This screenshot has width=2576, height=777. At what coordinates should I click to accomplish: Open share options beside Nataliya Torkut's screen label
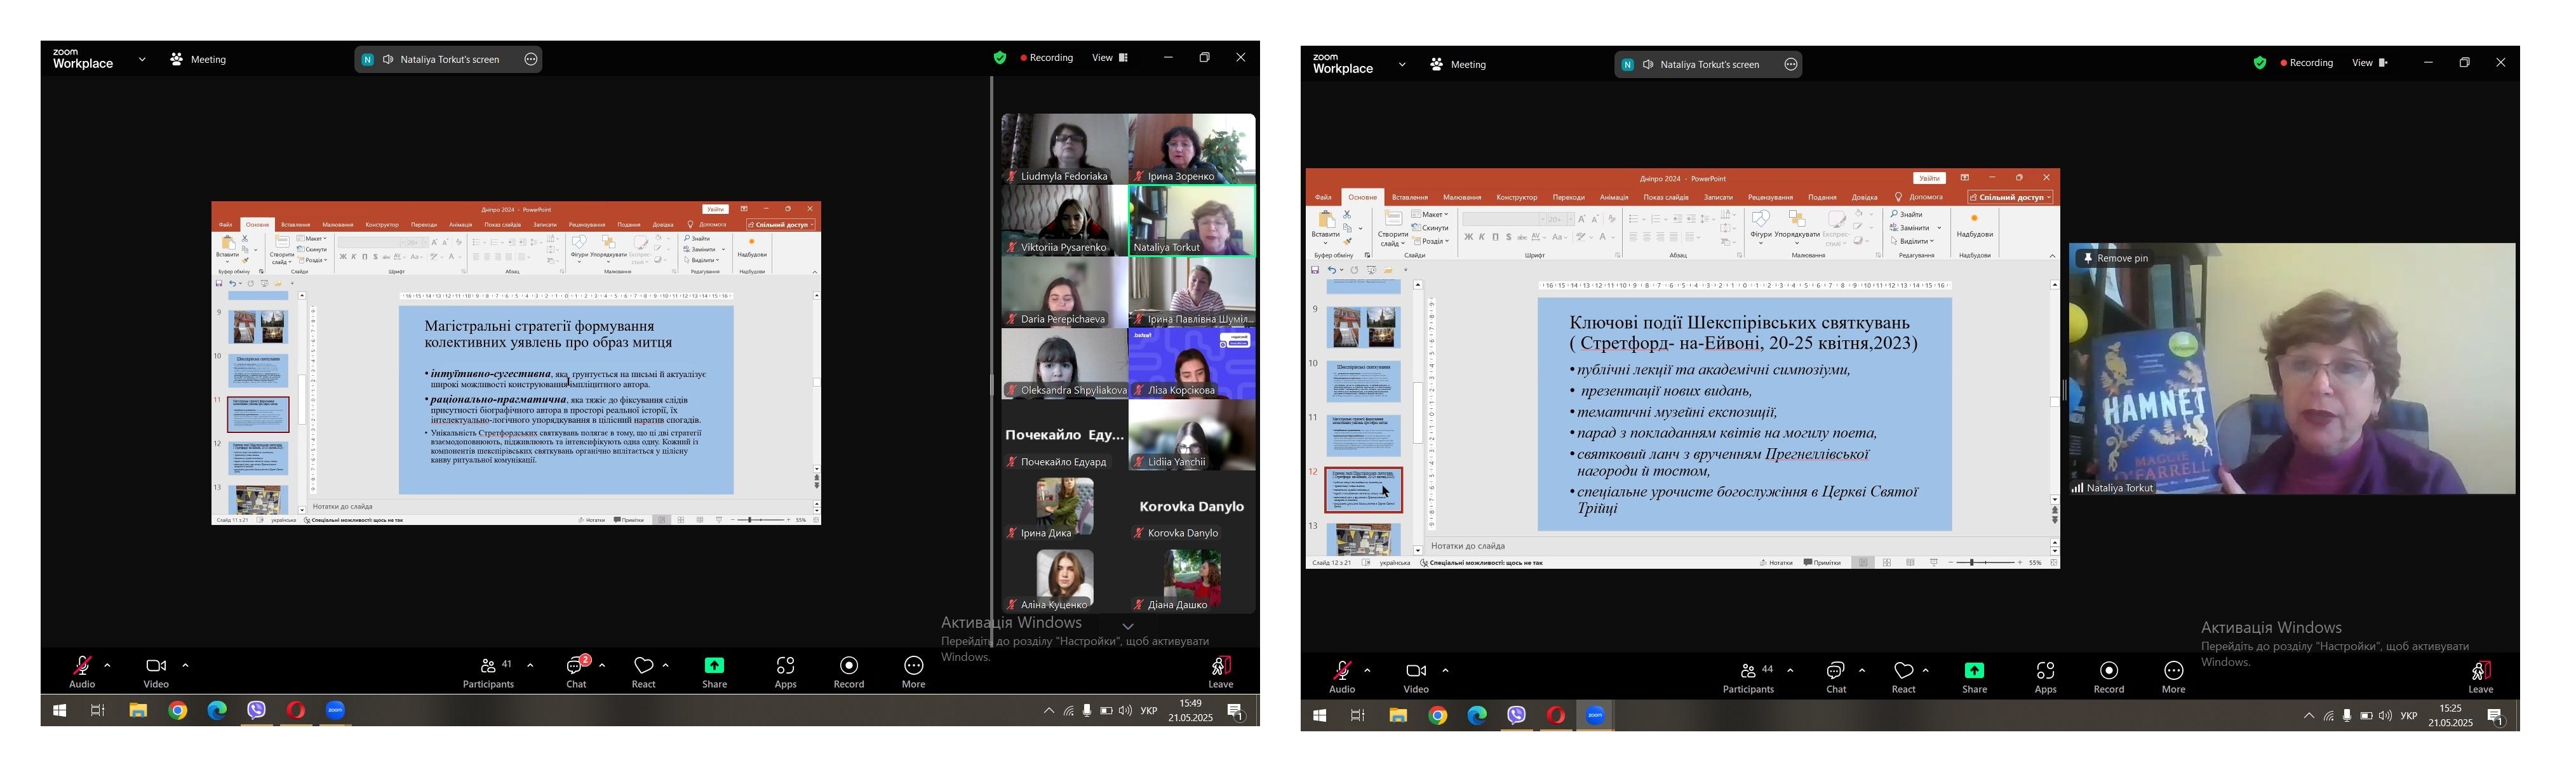531,60
